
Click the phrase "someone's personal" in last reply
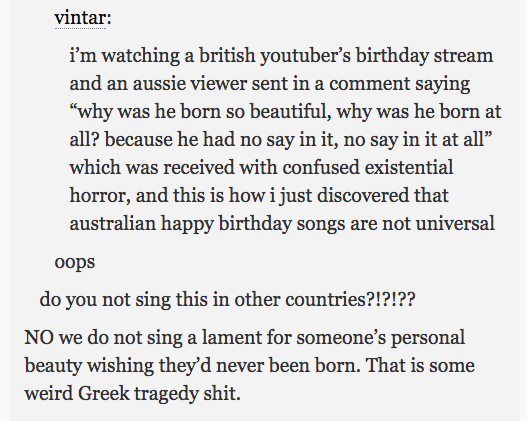381,338
